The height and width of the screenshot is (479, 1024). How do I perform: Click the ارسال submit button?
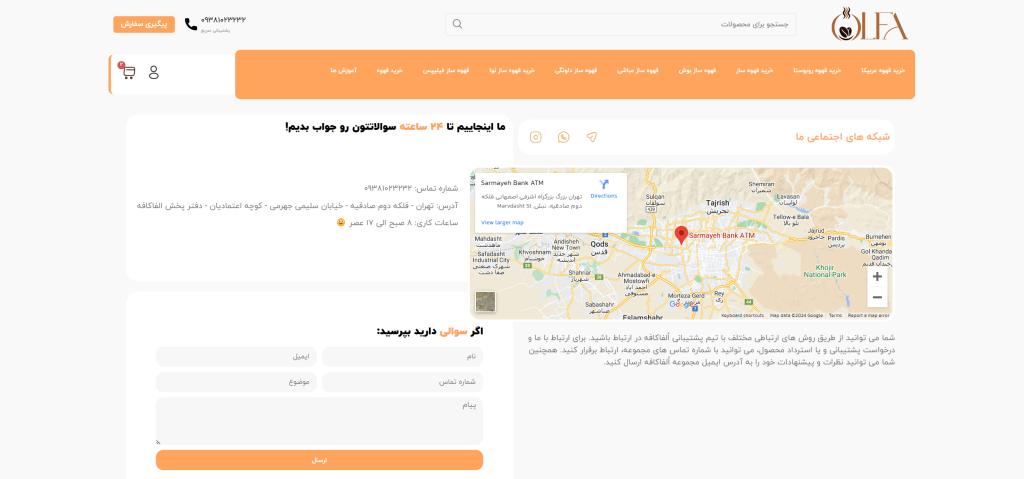point(319,460)
